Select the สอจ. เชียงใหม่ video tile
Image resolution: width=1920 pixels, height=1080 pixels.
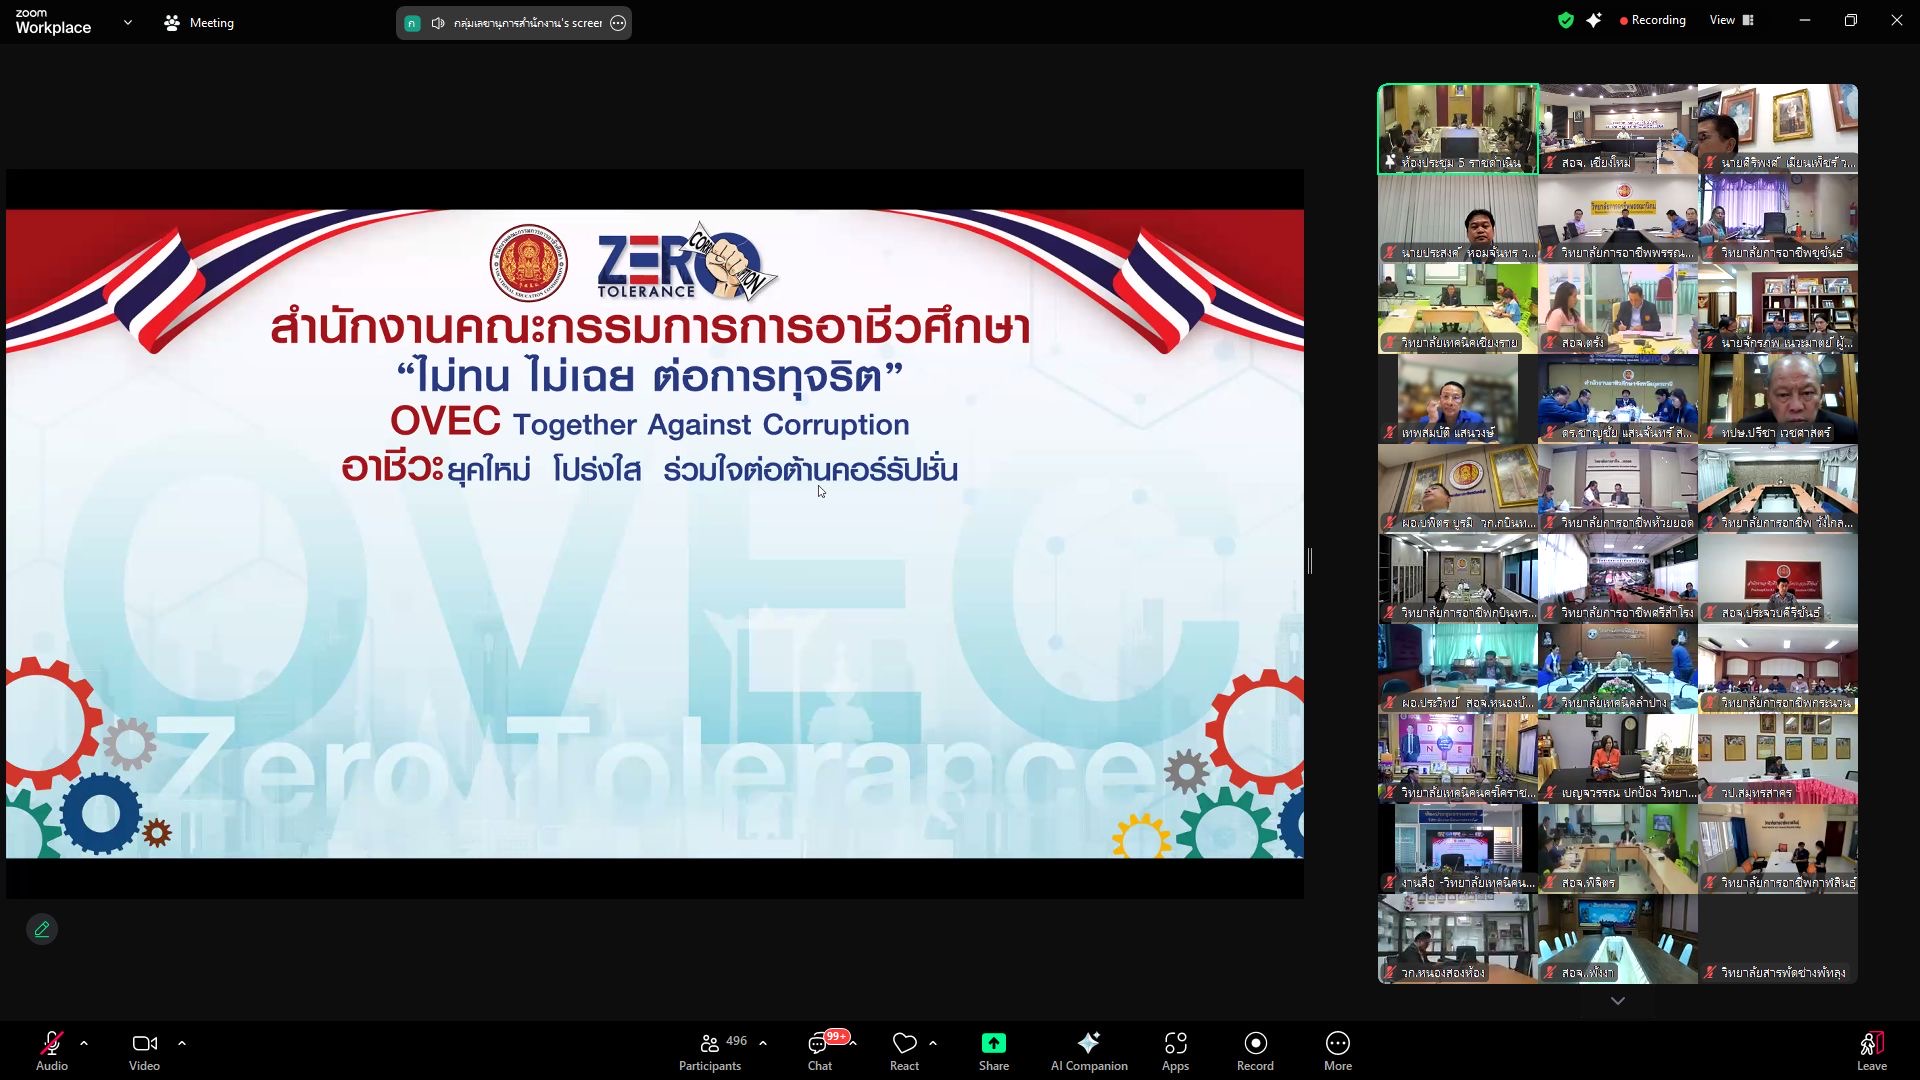tap(1618, 129)
